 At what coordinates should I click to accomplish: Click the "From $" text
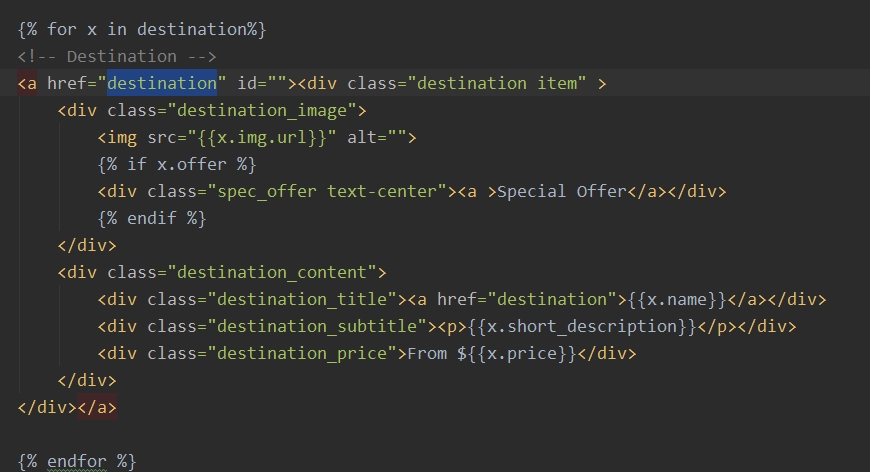(437, 353)
